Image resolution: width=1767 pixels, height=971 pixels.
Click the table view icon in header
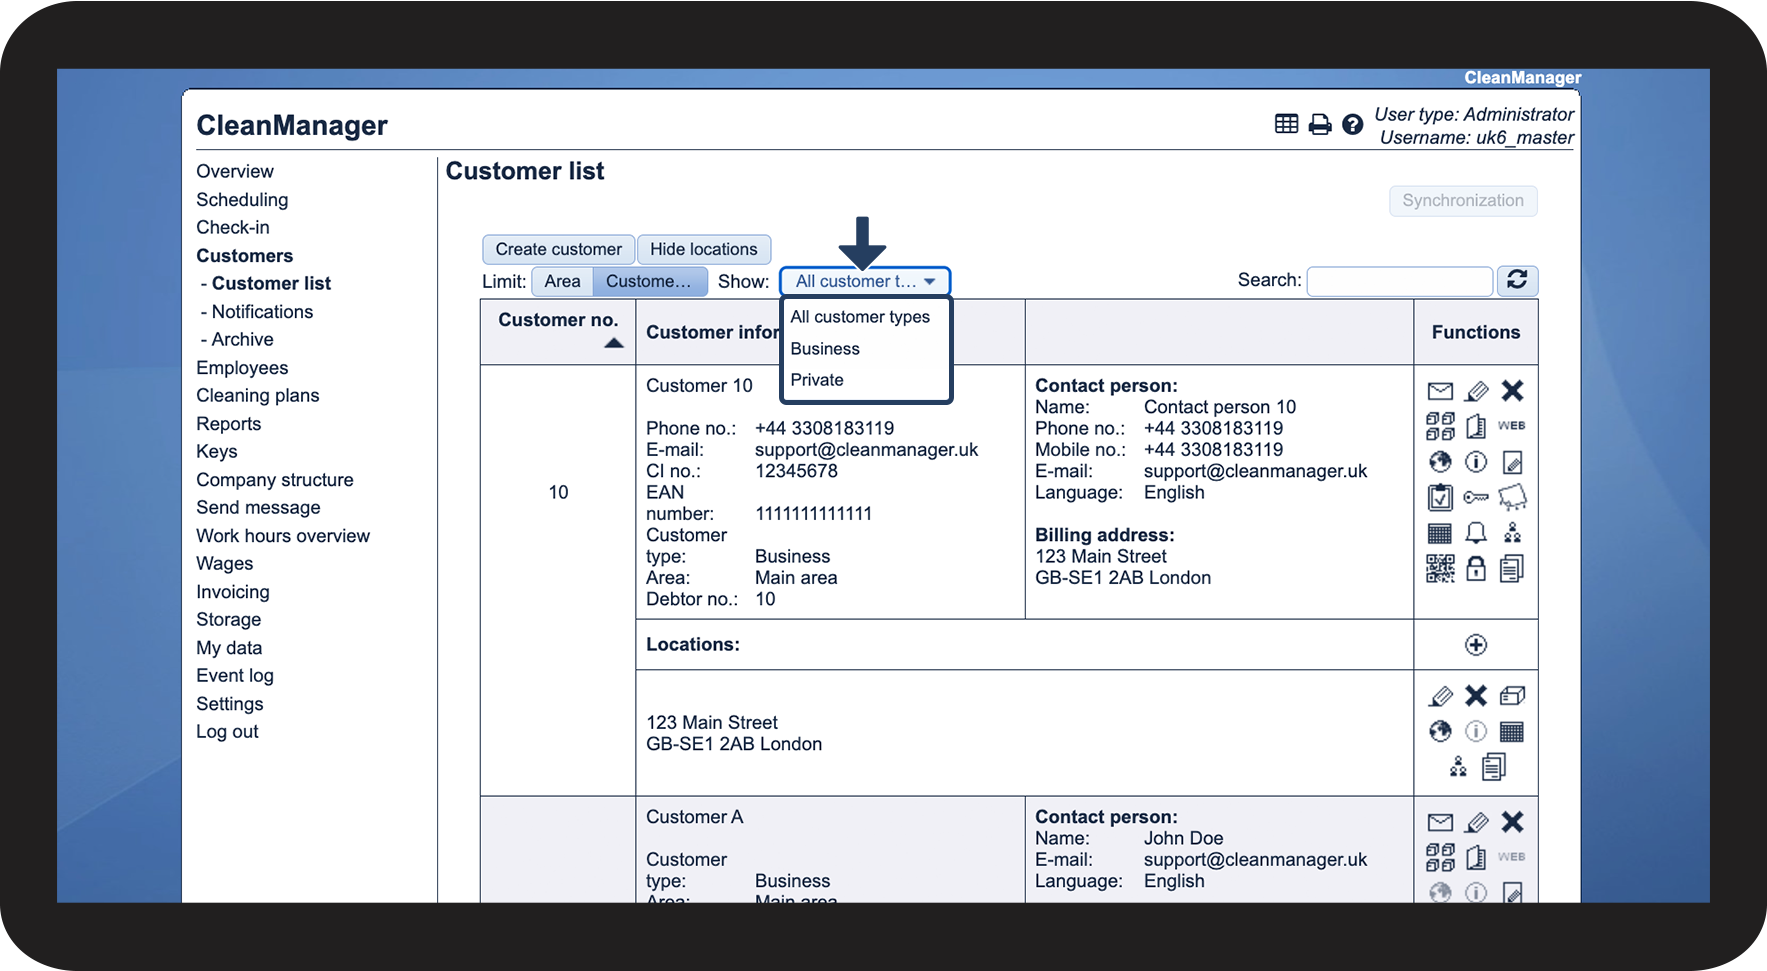tap(1287, 124)
